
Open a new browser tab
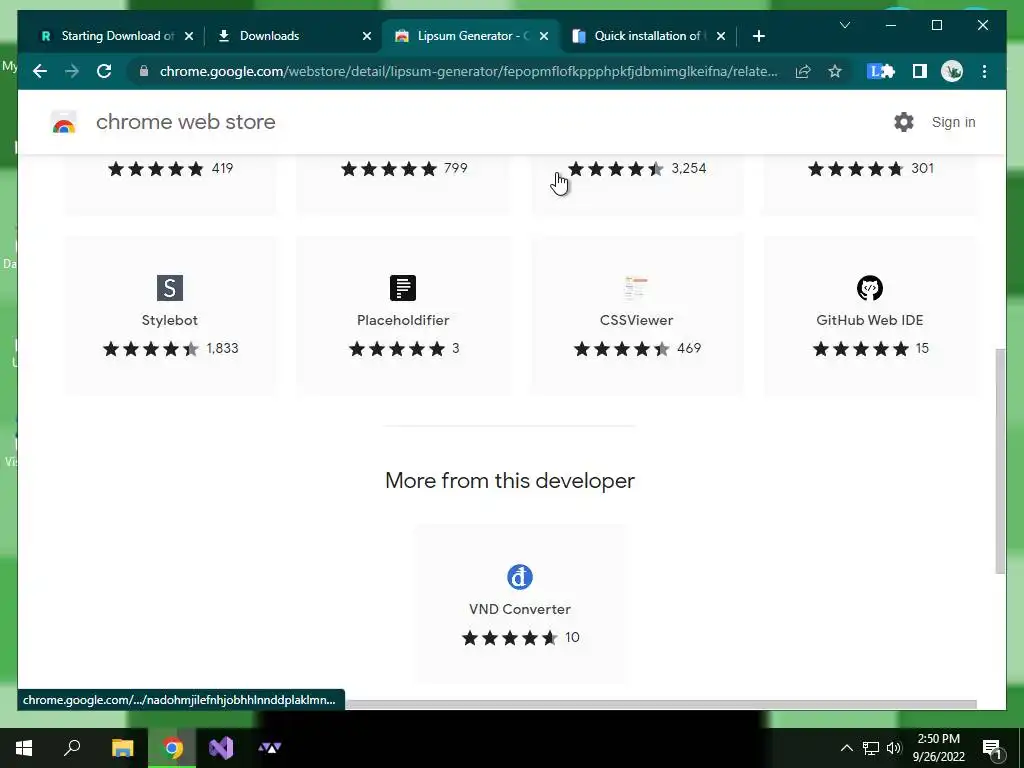758,36
